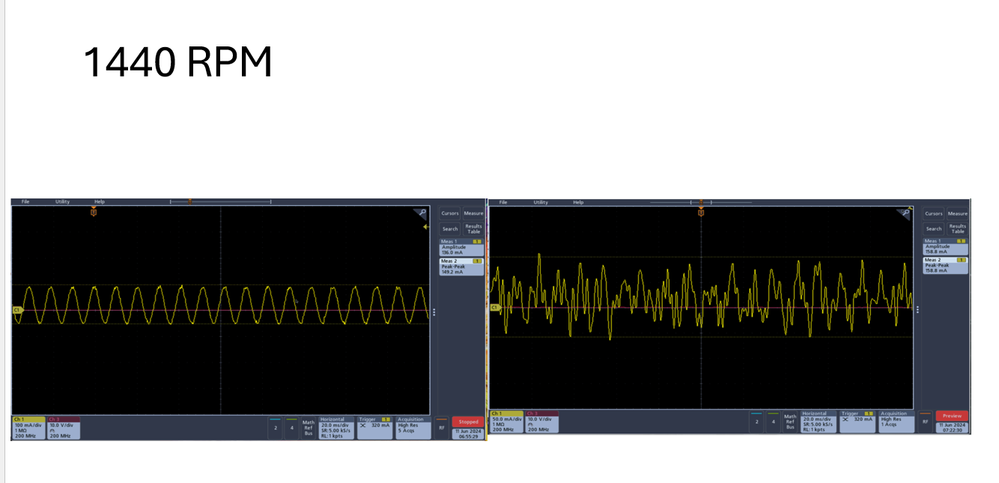Add channel 2 on right oscilloscope
Viewport: 999px width, 483px height.
click(756, 422)
